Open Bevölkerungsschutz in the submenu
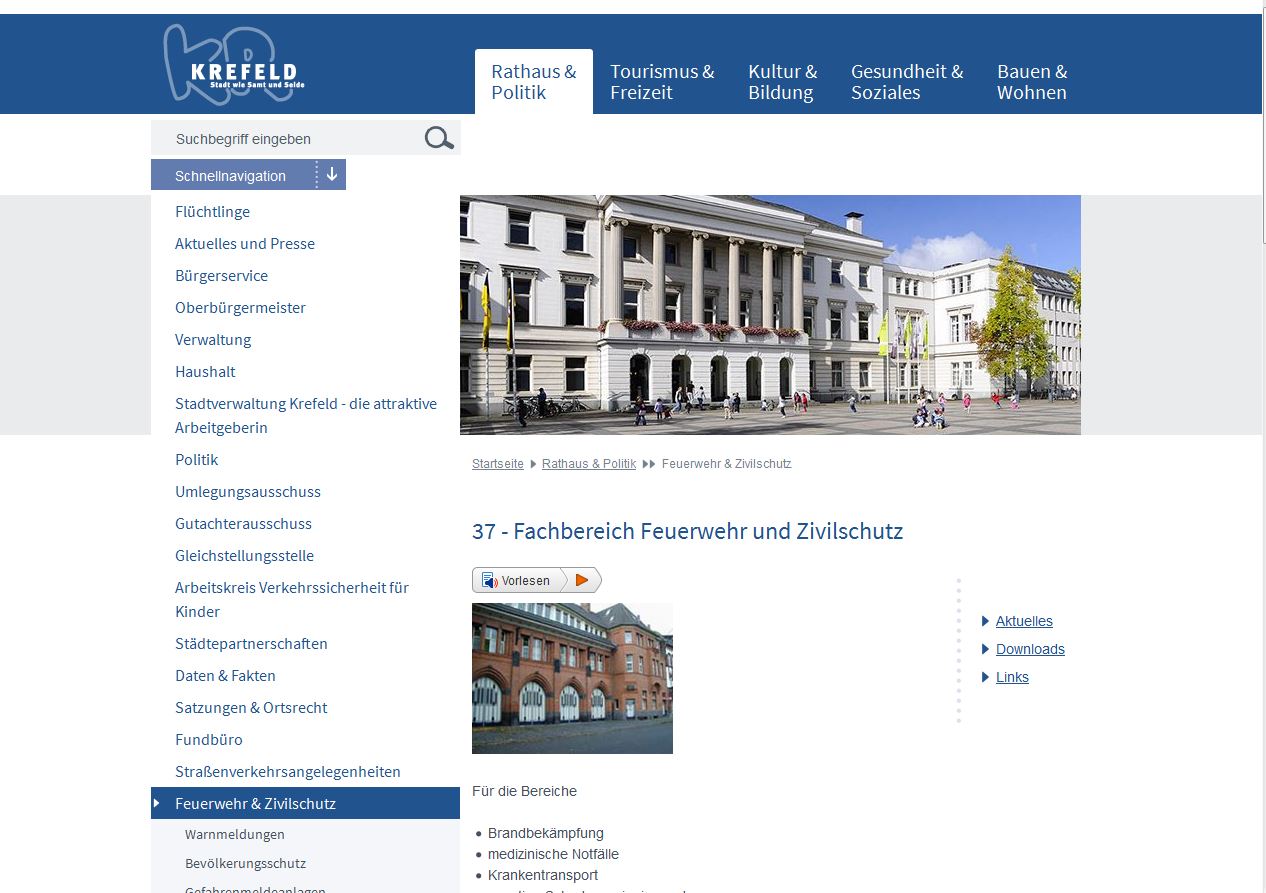The image size is (1266, 893). (x=245, y=863)
